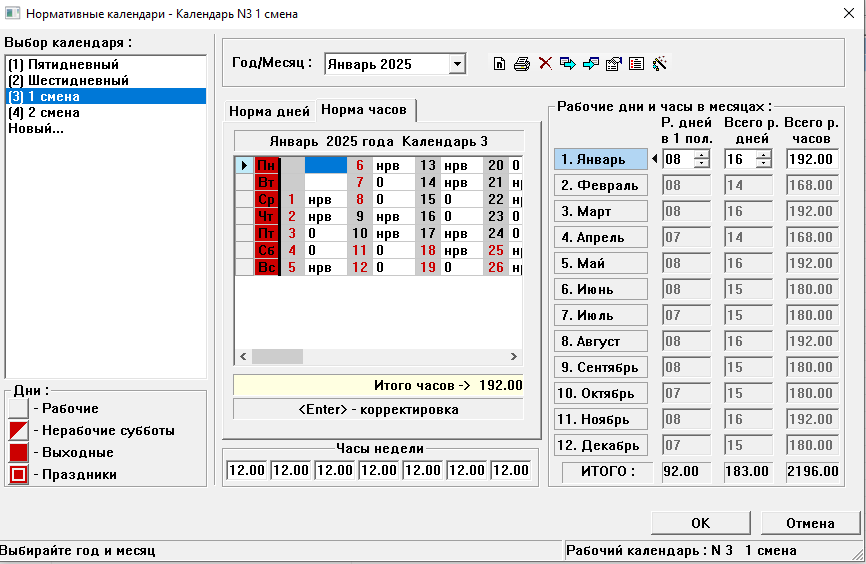Click the Пн weekday header cell

(x=267, y=165)
